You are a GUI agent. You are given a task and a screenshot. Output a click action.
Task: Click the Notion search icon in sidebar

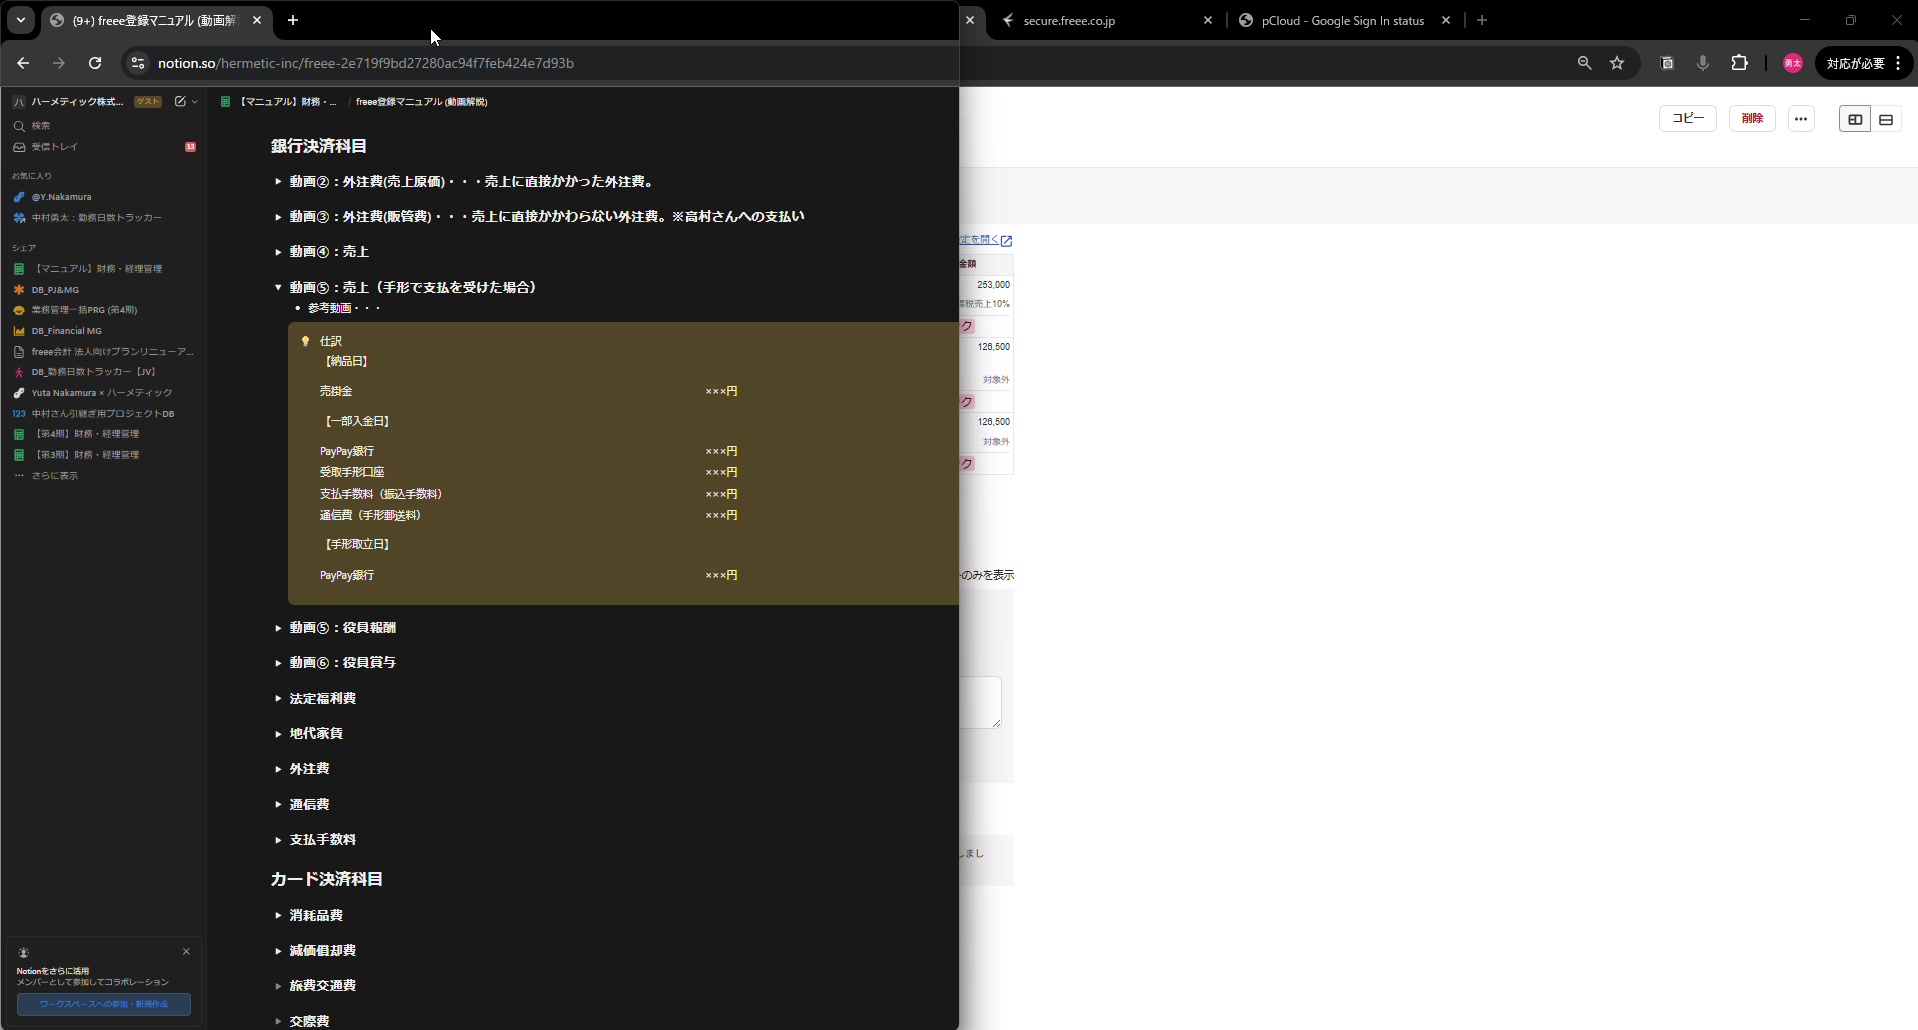click(19, 126)
